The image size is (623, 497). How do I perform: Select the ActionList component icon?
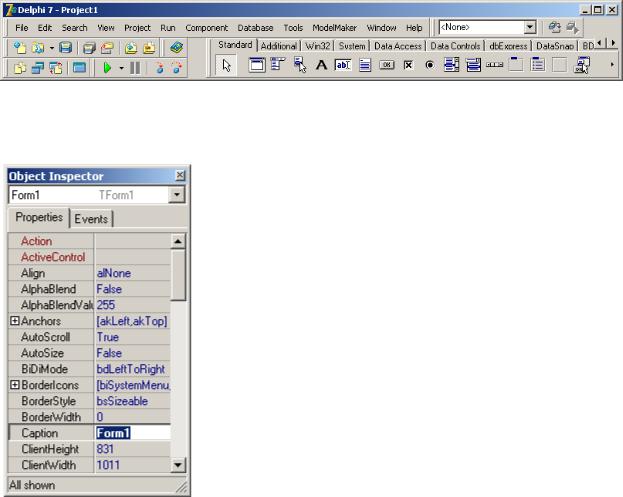coord(582,65)
